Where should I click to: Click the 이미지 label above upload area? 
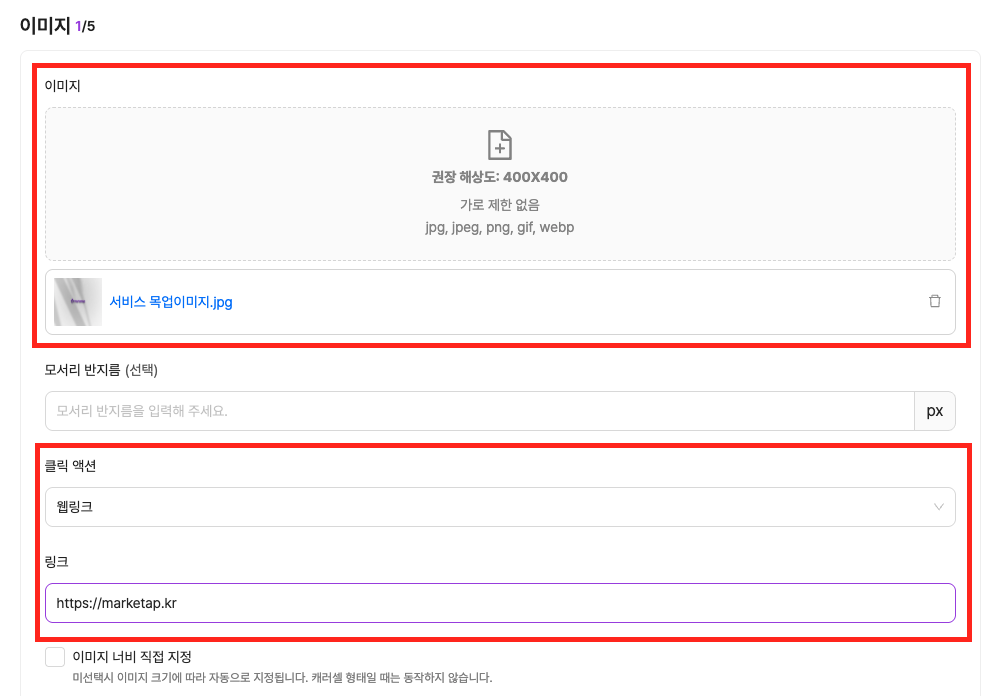(62, 86)
